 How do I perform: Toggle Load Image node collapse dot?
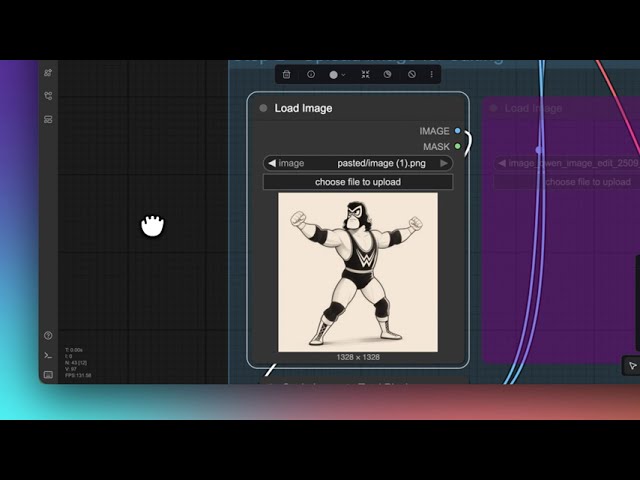(263, 108)
